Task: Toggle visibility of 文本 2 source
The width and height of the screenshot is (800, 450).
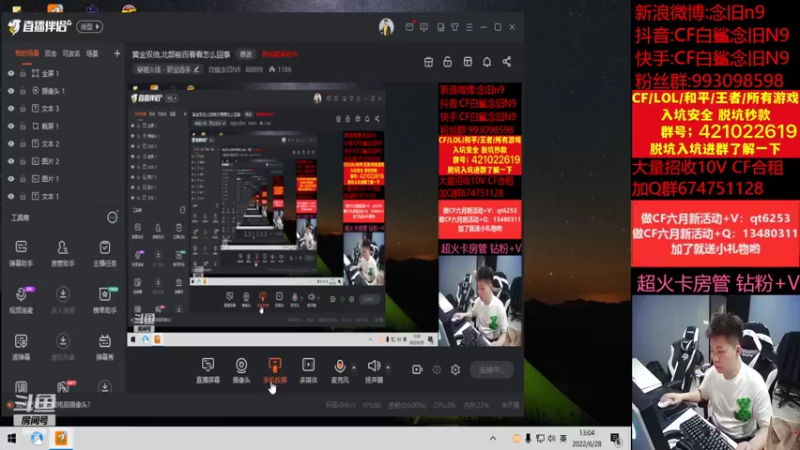Action: [11, 144]
